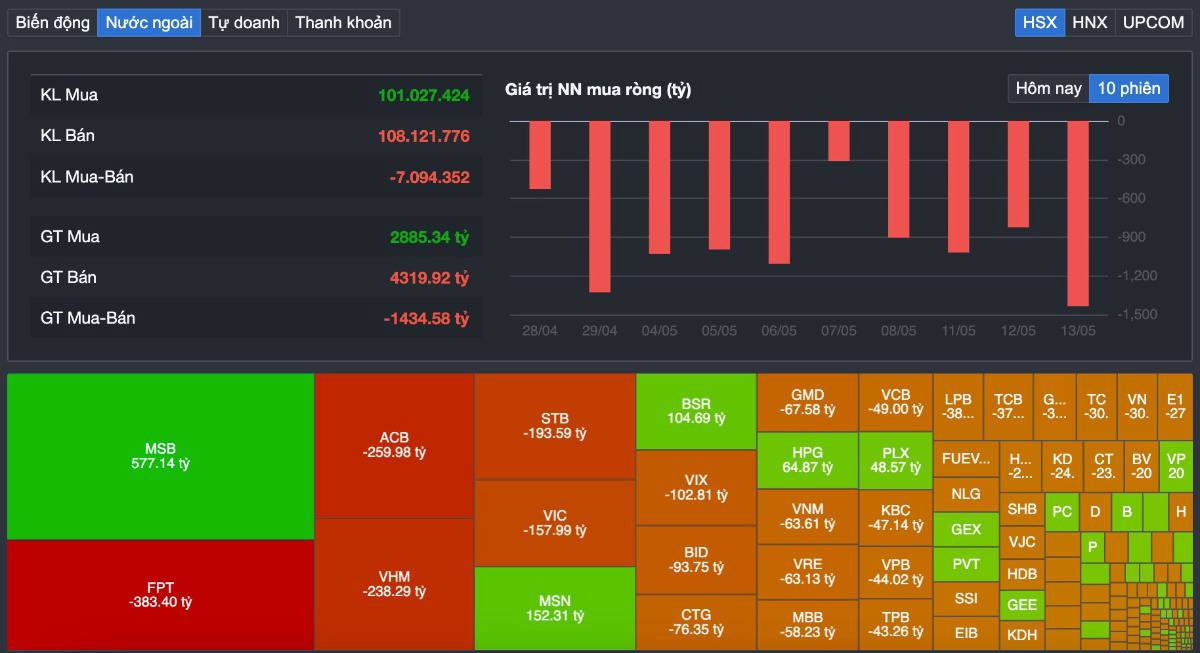Open the BSR green tile

(x=696, y=412)
